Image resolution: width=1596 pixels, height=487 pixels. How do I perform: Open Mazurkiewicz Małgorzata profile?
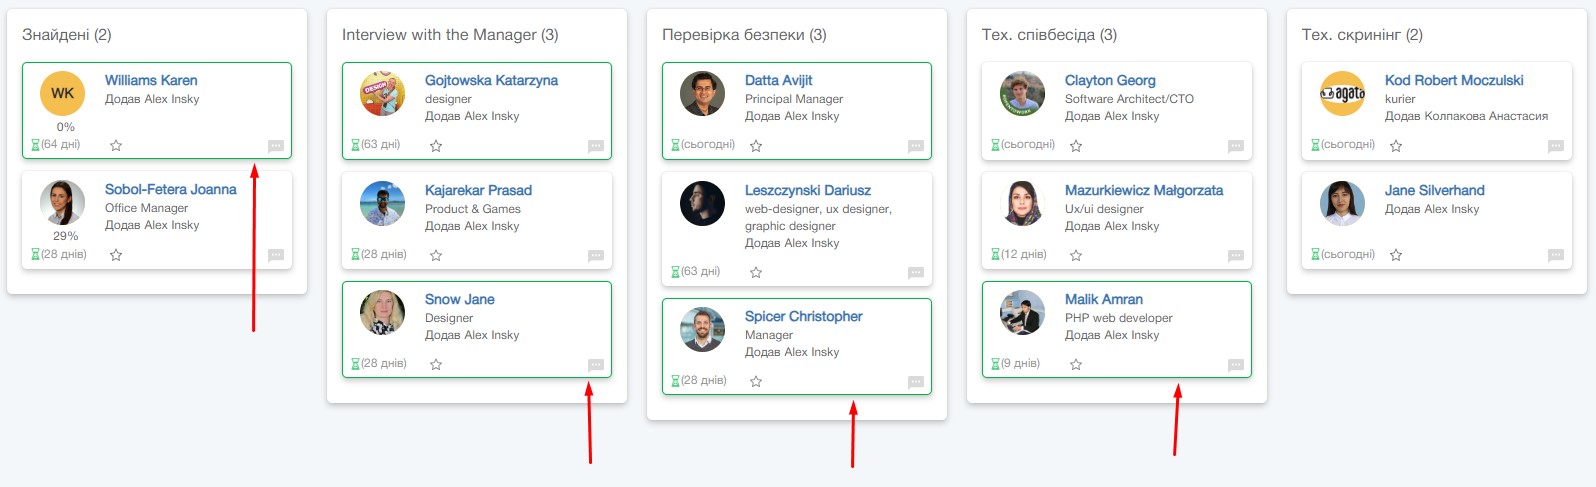[1144, 190]
